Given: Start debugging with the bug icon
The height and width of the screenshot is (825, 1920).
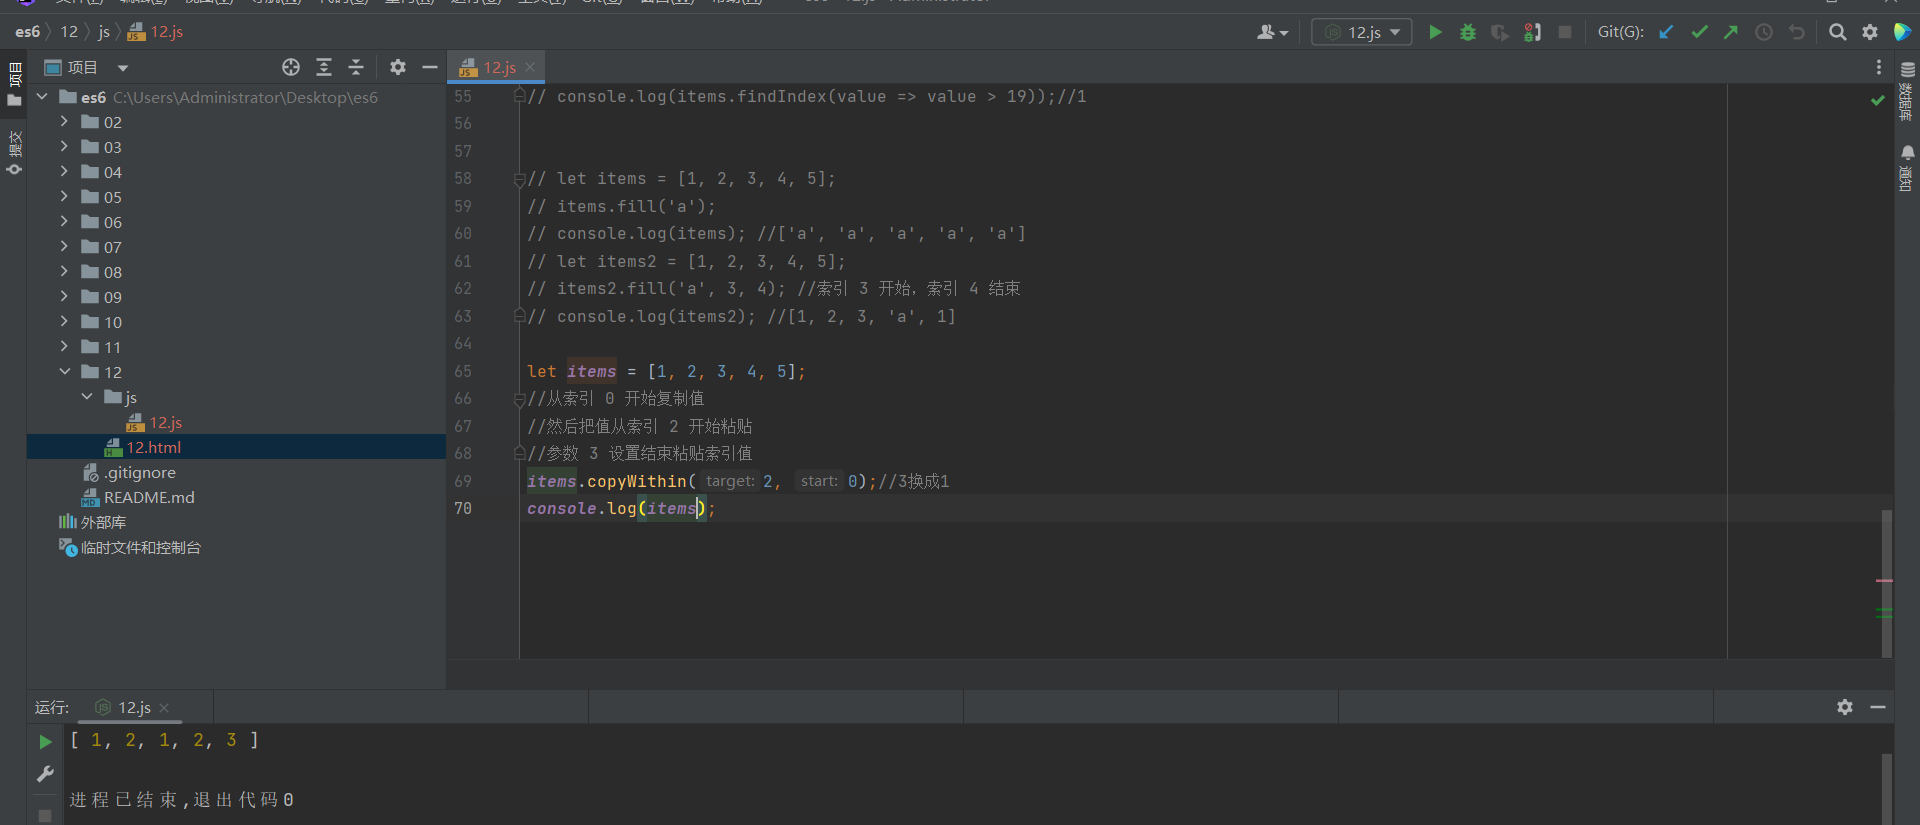Looking at the screenshot, I should click(1467, 32).
